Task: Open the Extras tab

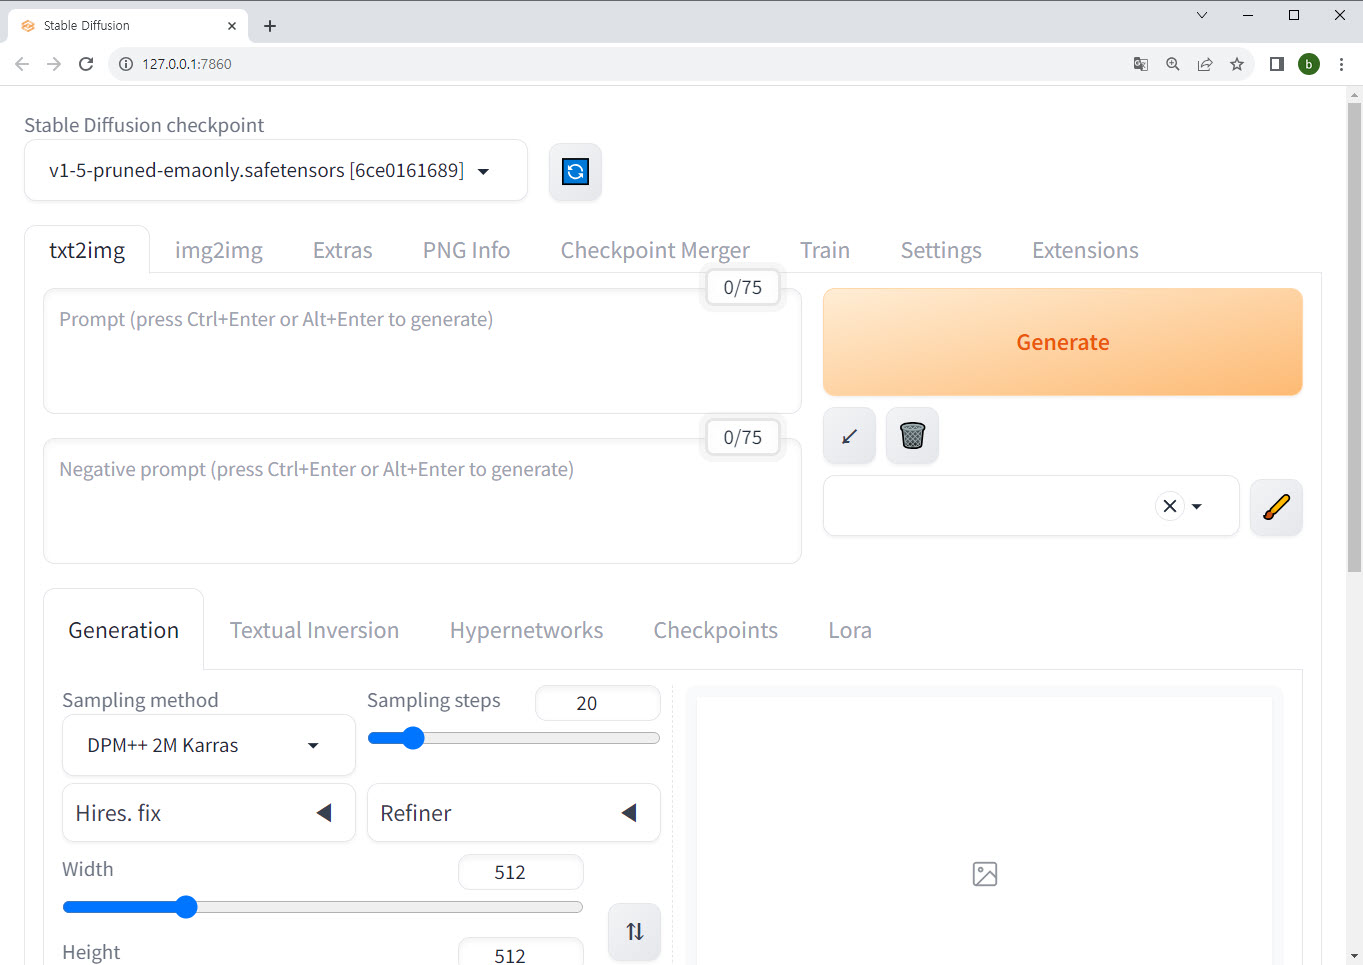Action: [342, 250]
